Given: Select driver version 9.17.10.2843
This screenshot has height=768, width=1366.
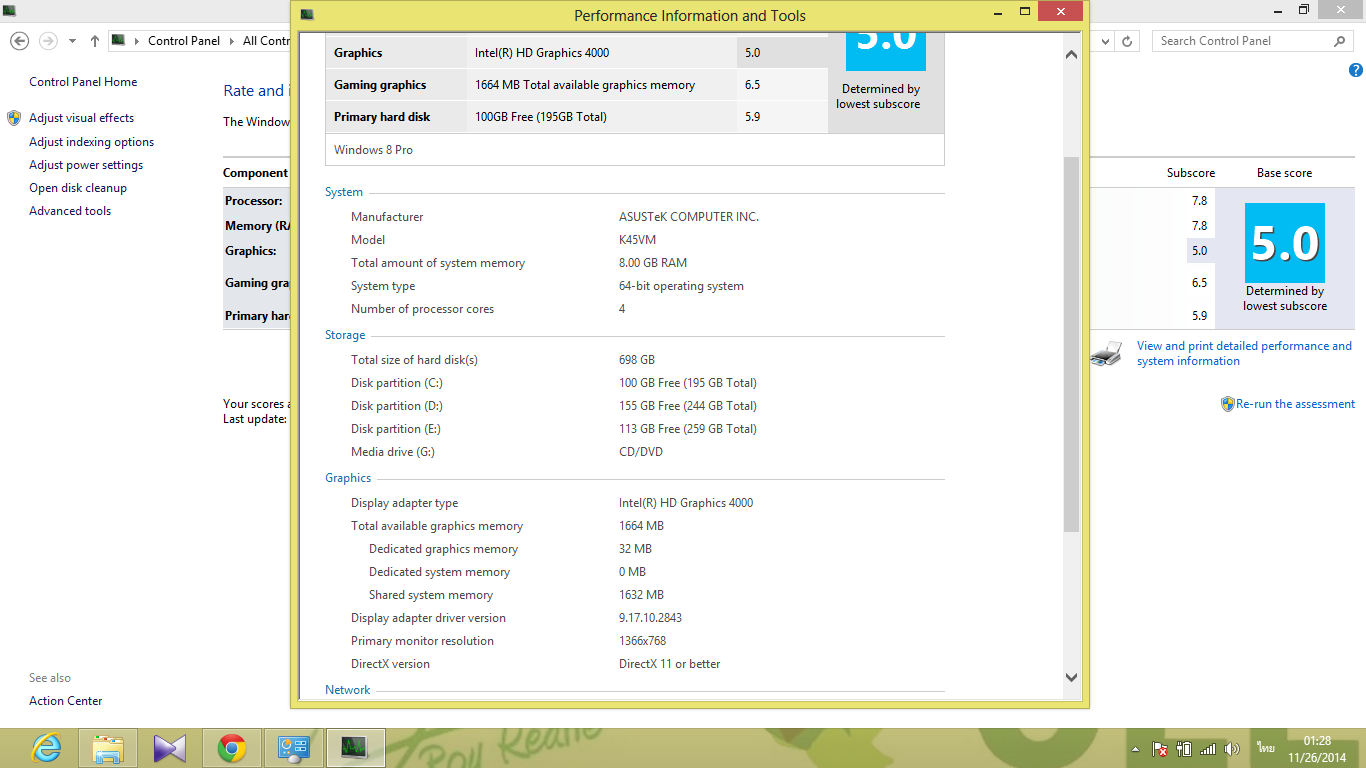Looking at the screenshot, I should click(650, 618).
